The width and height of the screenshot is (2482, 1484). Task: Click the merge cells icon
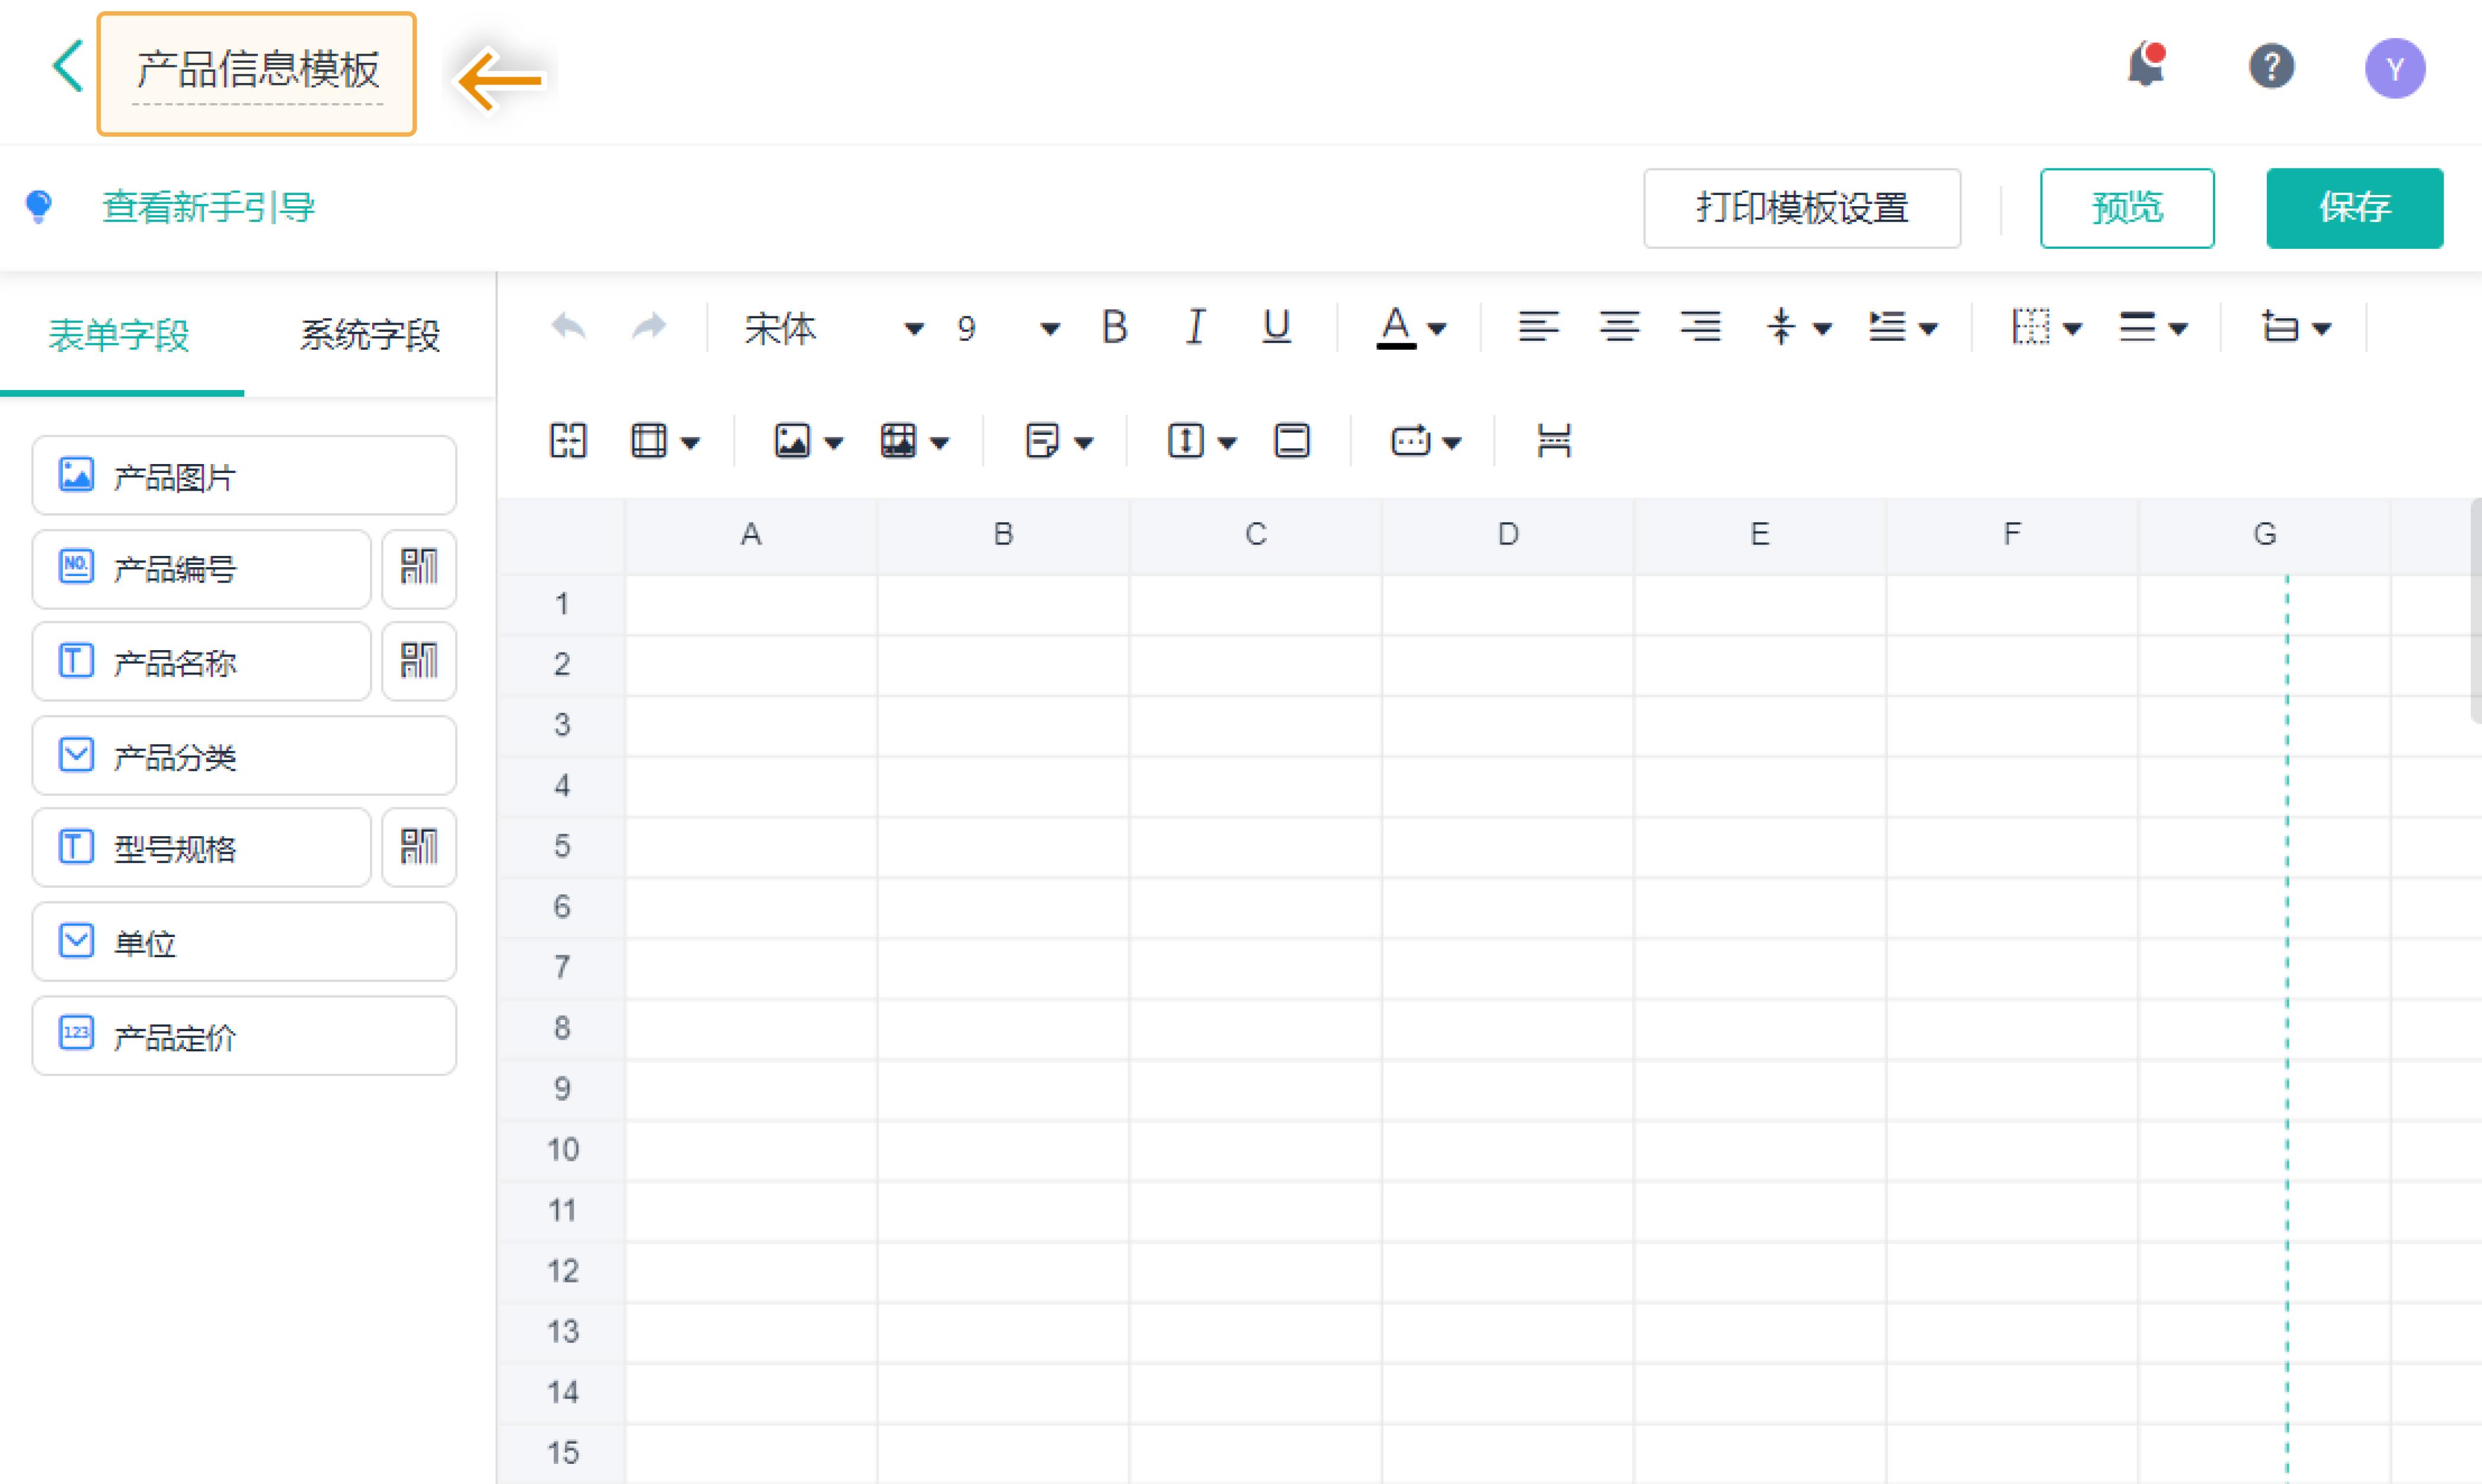[x=568, y=441]
